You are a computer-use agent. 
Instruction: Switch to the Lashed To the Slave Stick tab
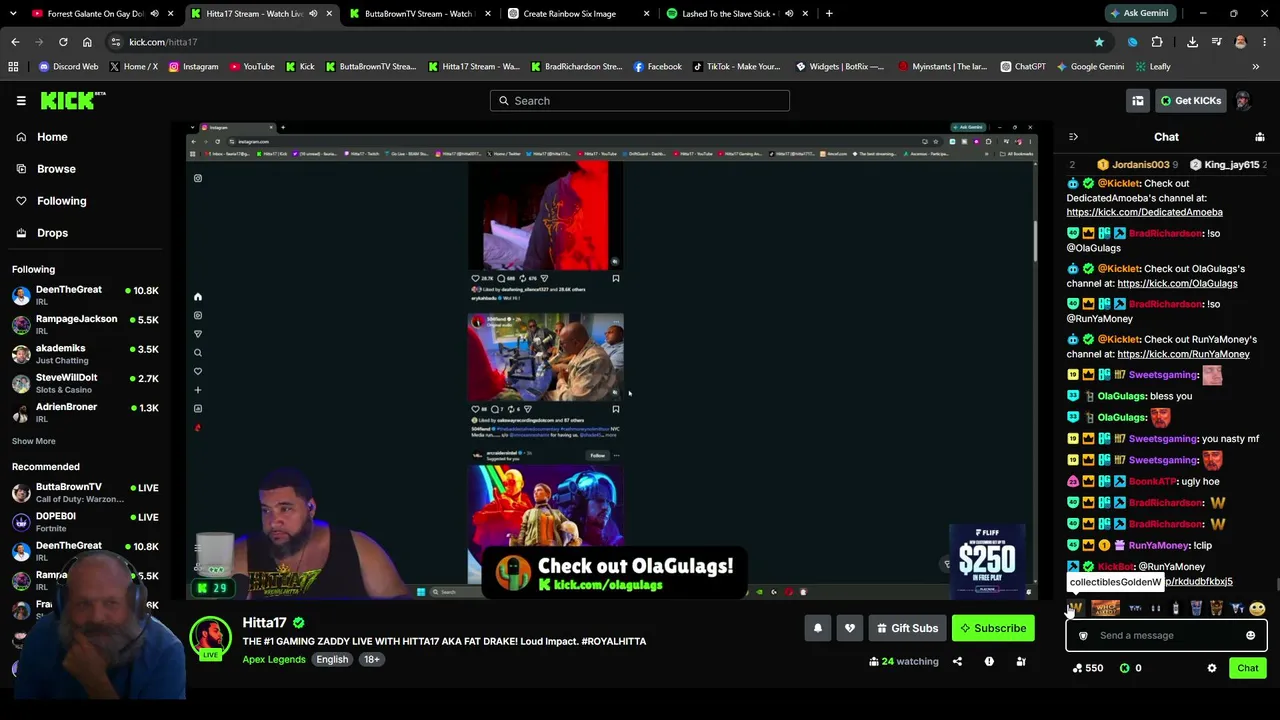coord(738,13)
